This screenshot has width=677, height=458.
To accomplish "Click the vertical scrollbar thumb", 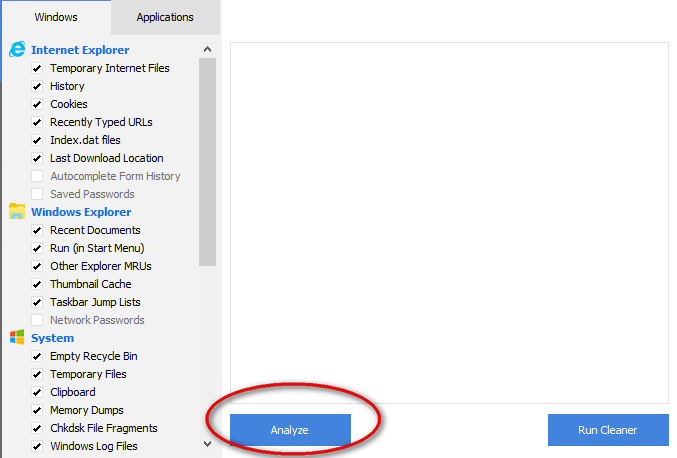I will point(208,162).
